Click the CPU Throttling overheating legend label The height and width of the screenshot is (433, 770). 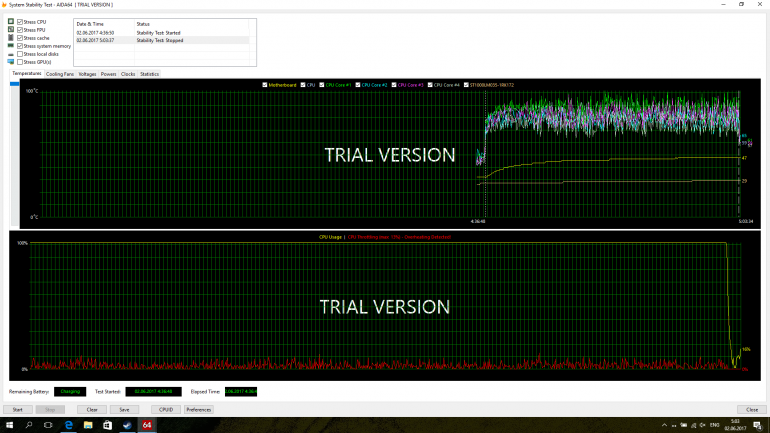(x=399, y=237)
